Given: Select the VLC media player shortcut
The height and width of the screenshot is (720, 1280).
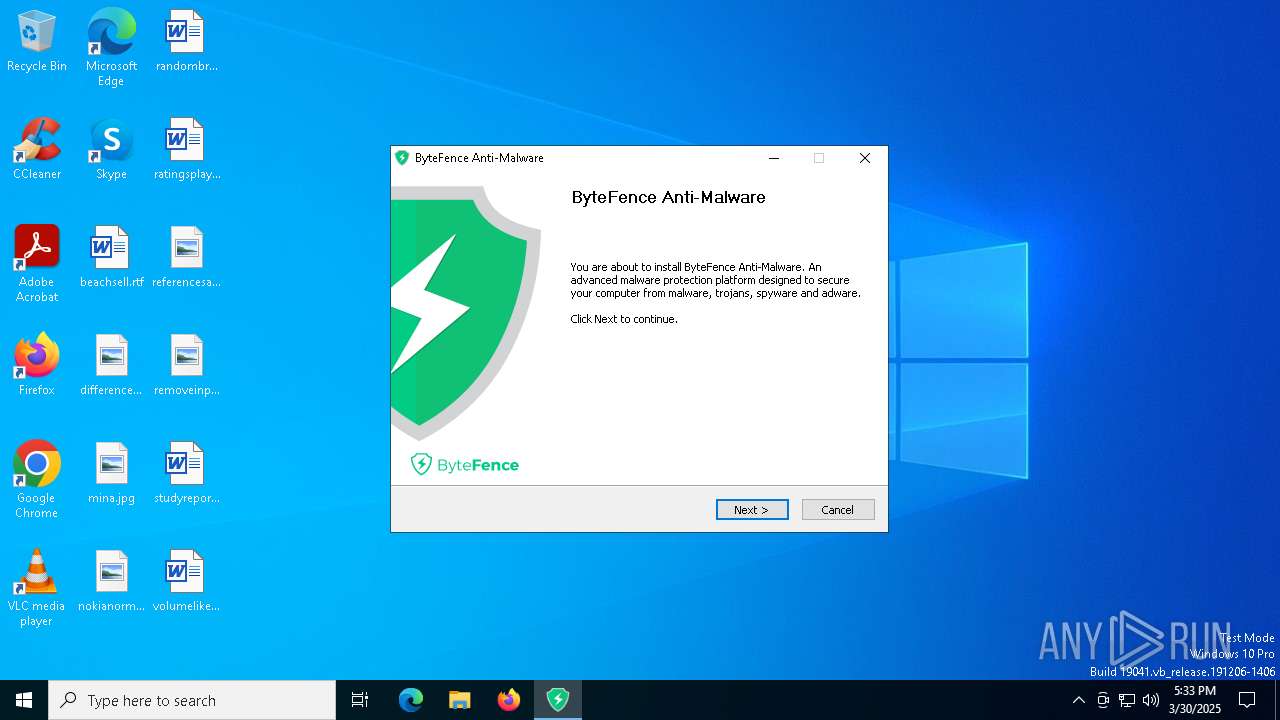Looking at the screenshot, I should coord(37,588).
